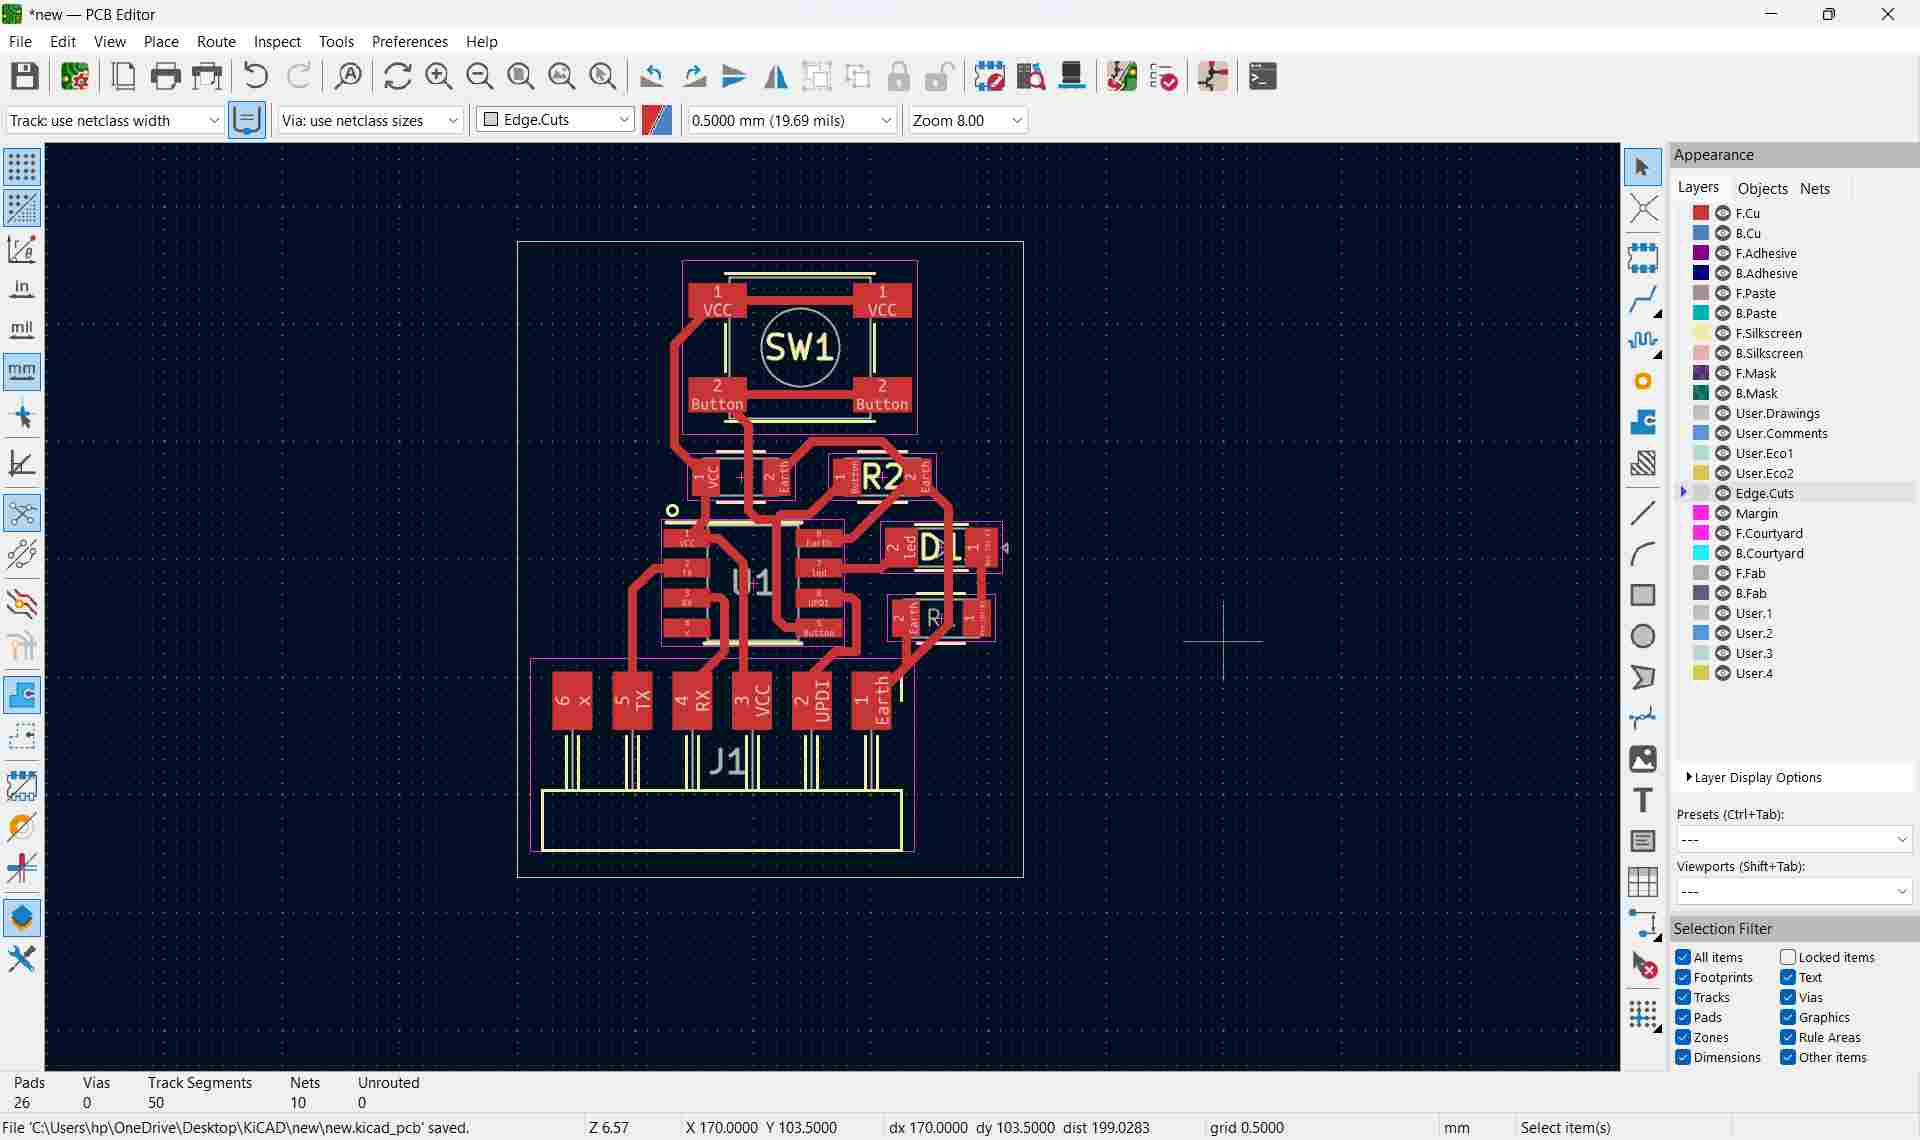Click the F.Silkscreen color swatch
Viewport: 1920px width, 1140px height.
point(1700,333)
